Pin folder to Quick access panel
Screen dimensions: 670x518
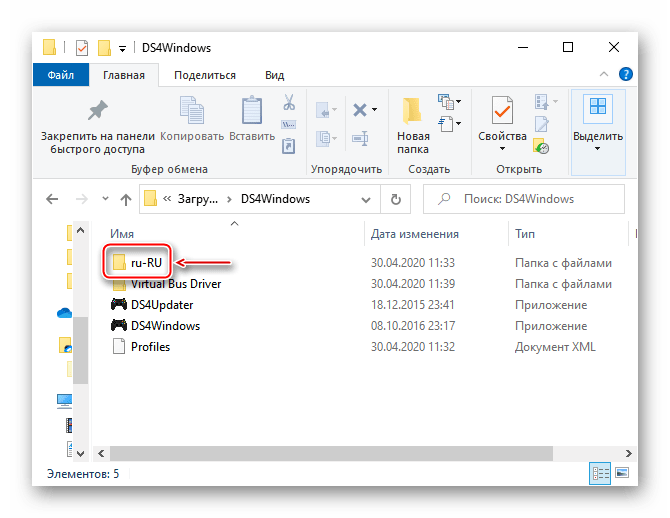(98, 127)
